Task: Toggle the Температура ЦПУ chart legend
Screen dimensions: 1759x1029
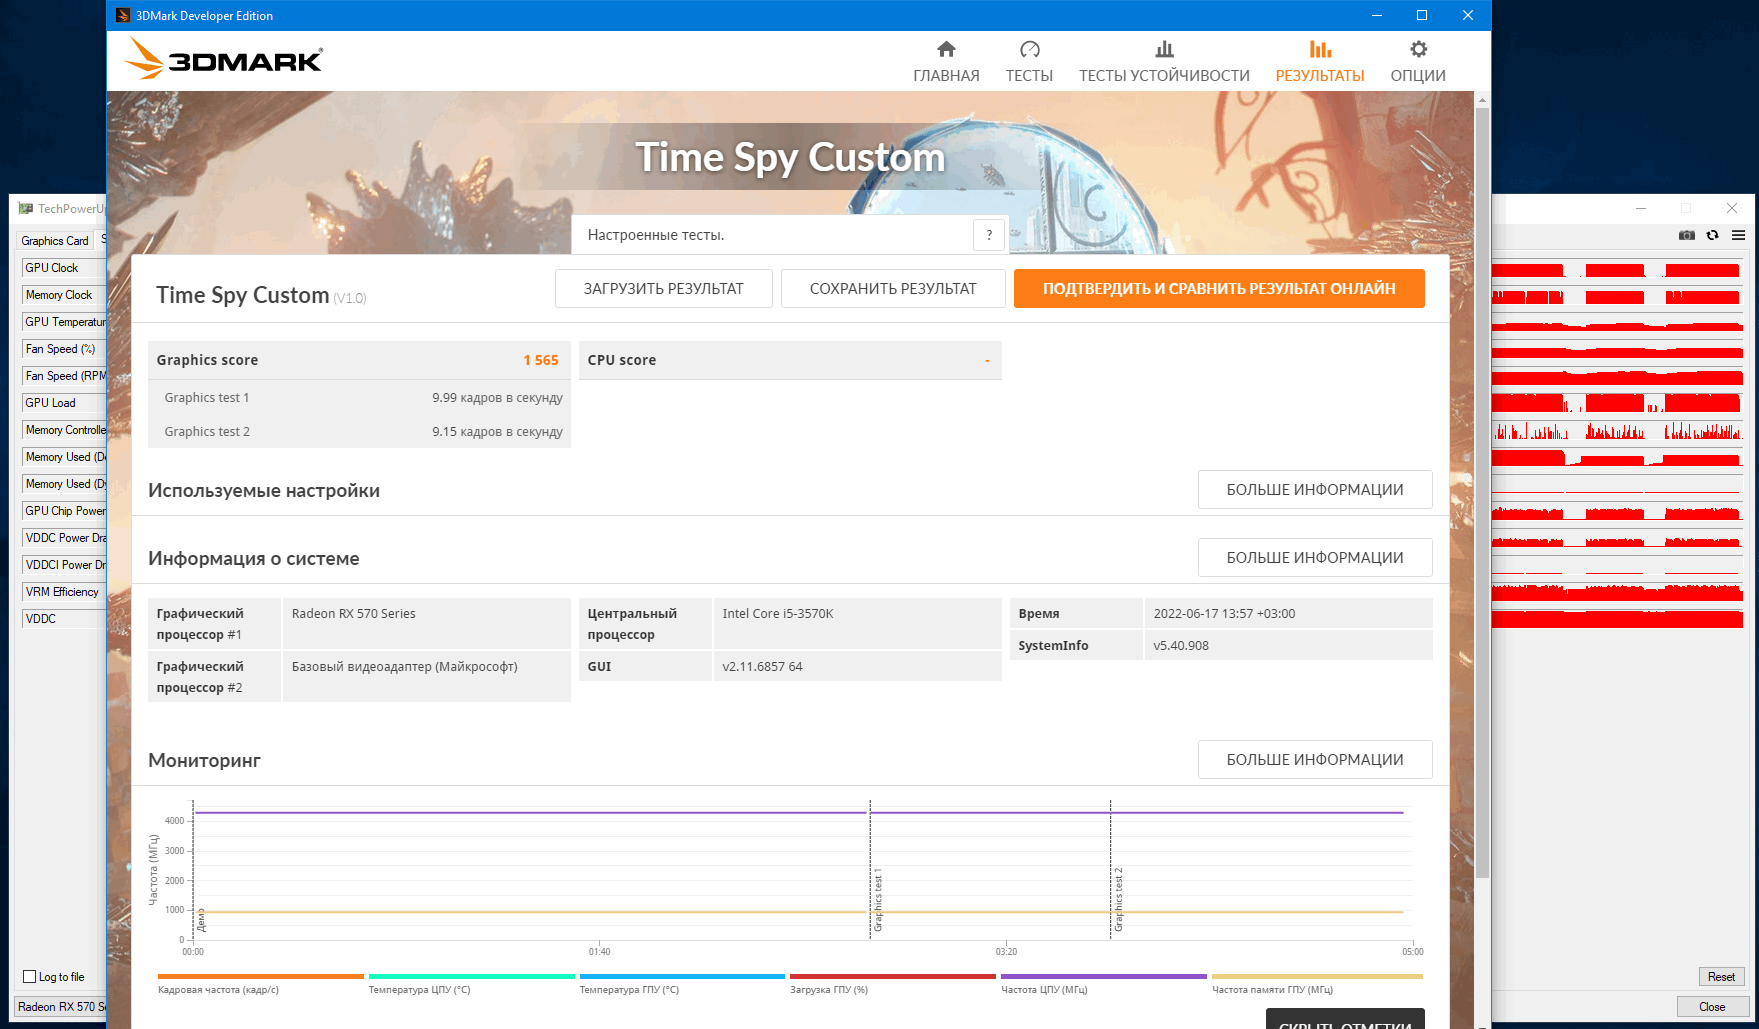Action: pos(471,984)
